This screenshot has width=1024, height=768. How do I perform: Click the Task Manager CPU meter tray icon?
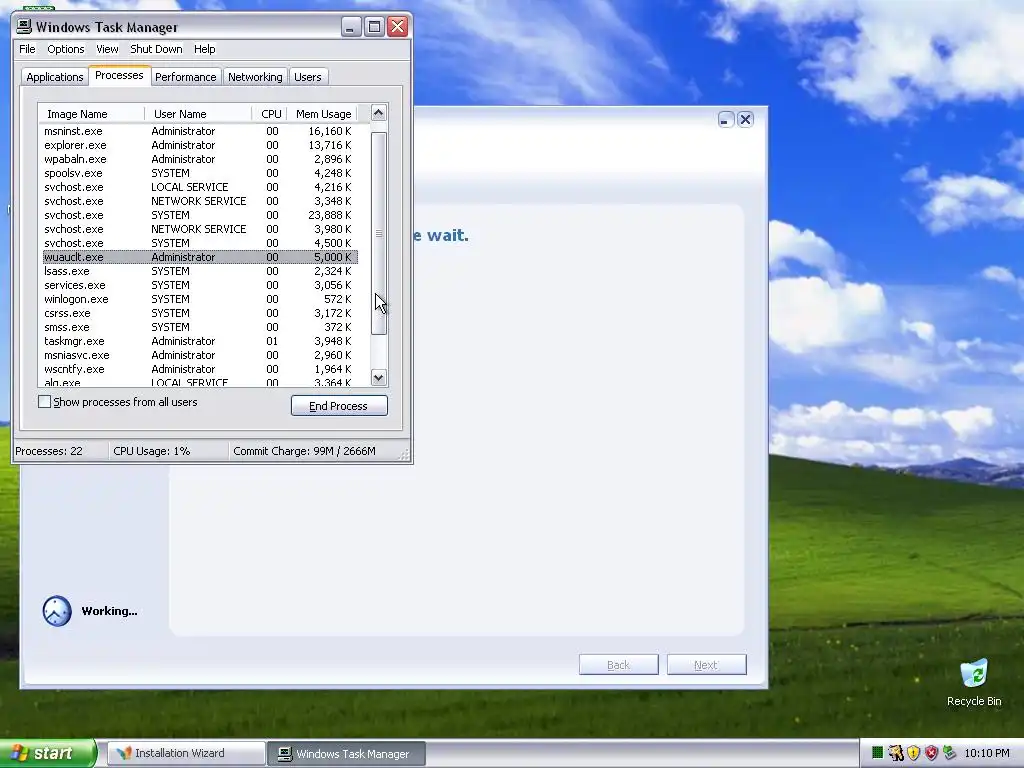(x=878, y=753)
